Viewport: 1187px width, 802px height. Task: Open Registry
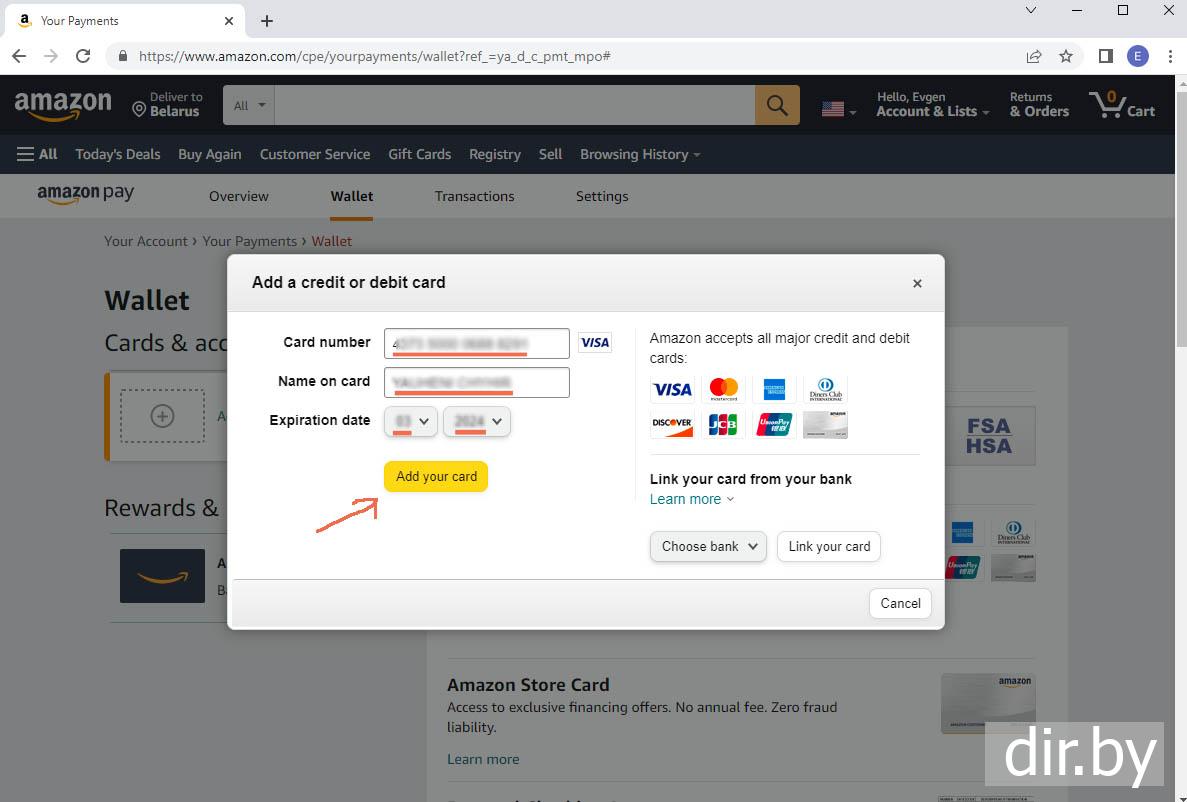pos(495,154)
